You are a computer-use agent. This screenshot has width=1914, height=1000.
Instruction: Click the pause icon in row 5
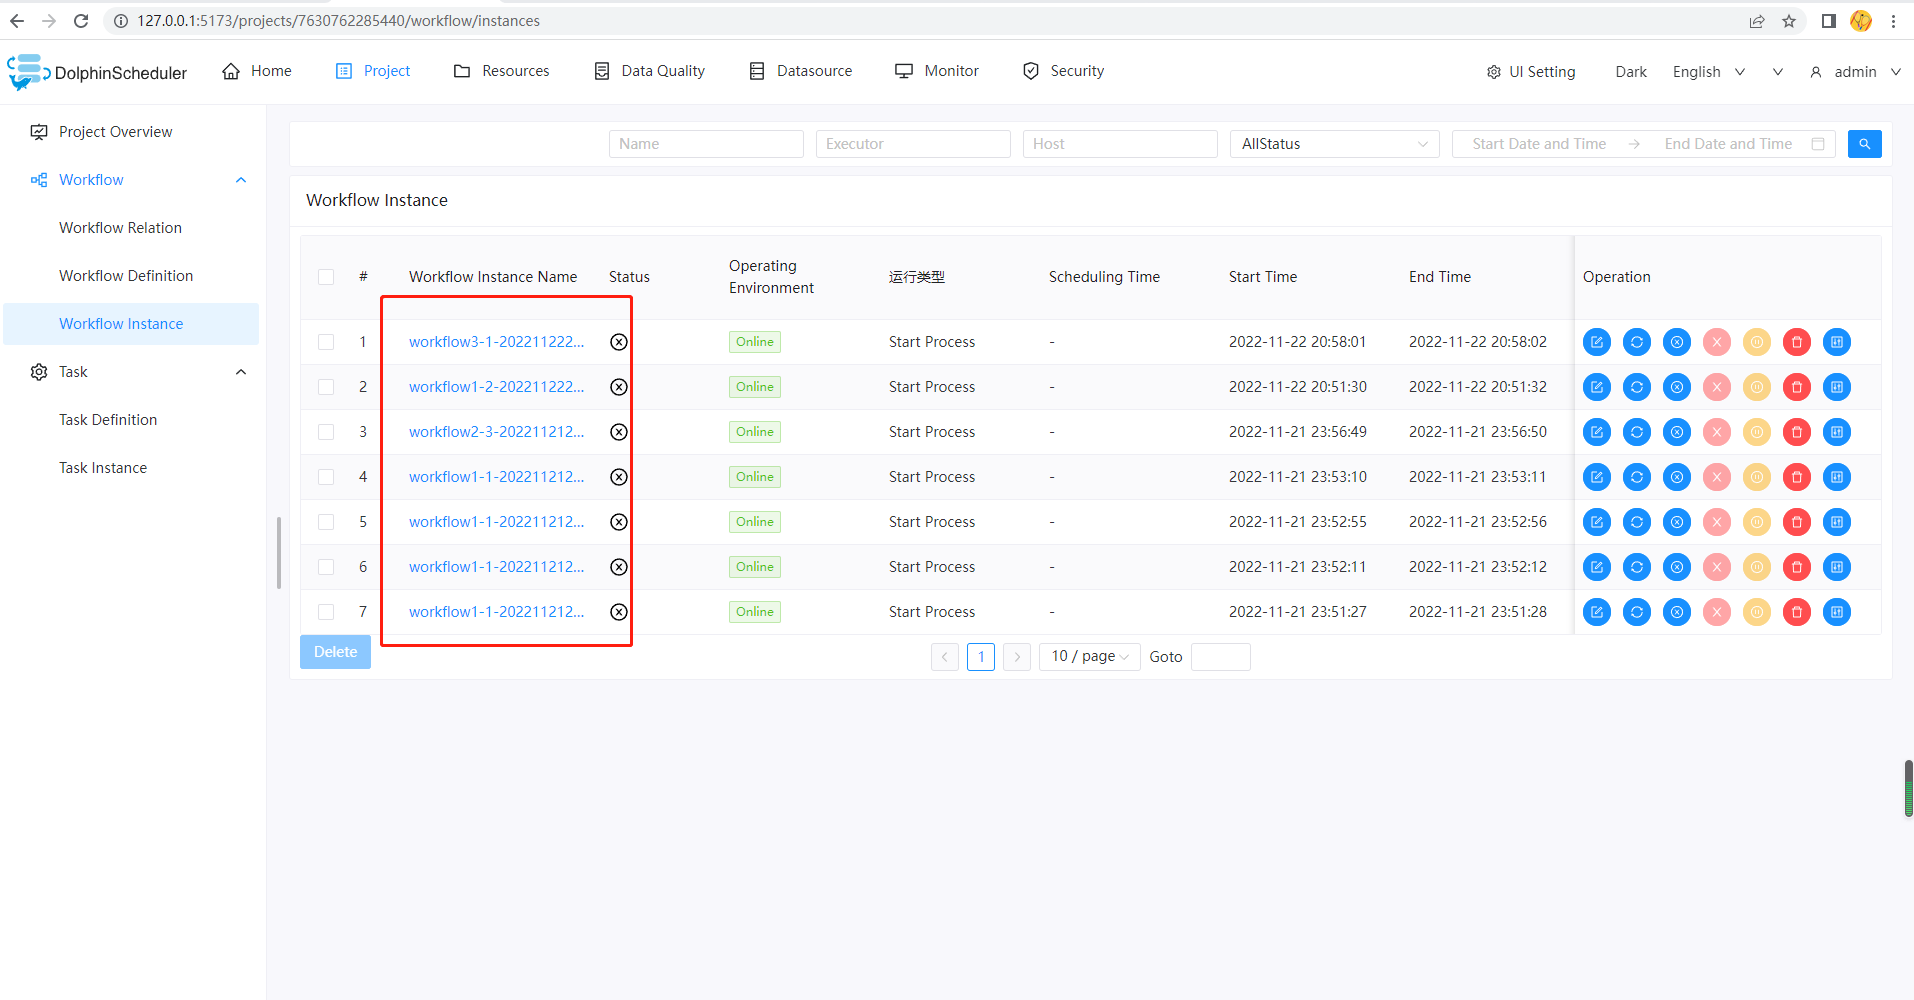1757,522
